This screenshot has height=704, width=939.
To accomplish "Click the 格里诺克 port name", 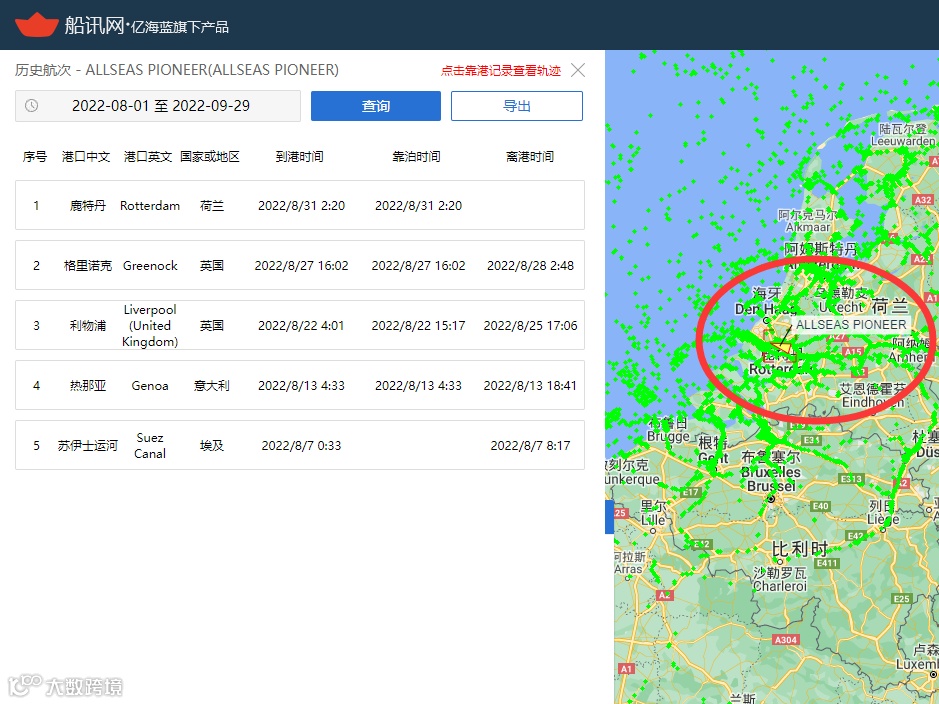I will coord(87,266).
